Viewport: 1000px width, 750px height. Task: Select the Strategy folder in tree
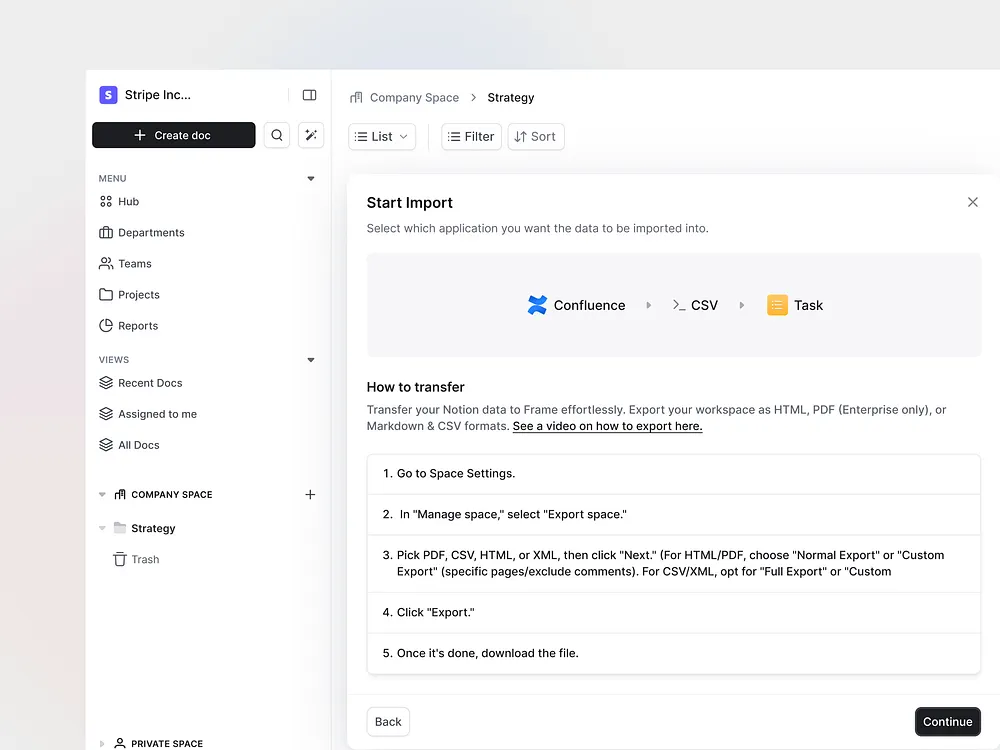152,528
